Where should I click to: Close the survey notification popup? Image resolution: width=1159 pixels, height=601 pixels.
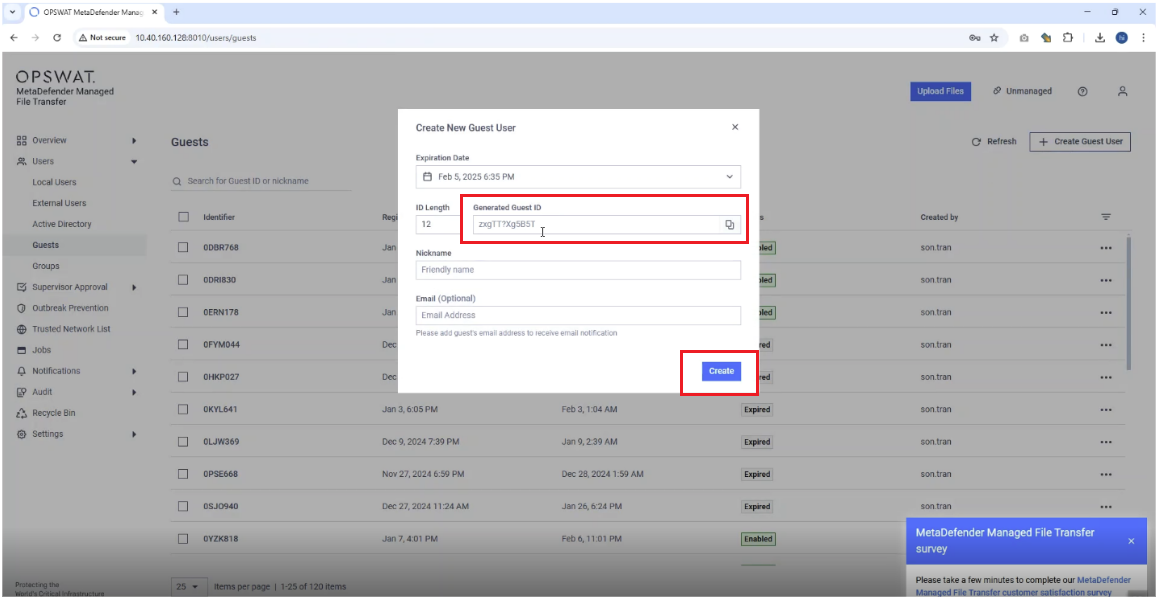click(1131, 541)
